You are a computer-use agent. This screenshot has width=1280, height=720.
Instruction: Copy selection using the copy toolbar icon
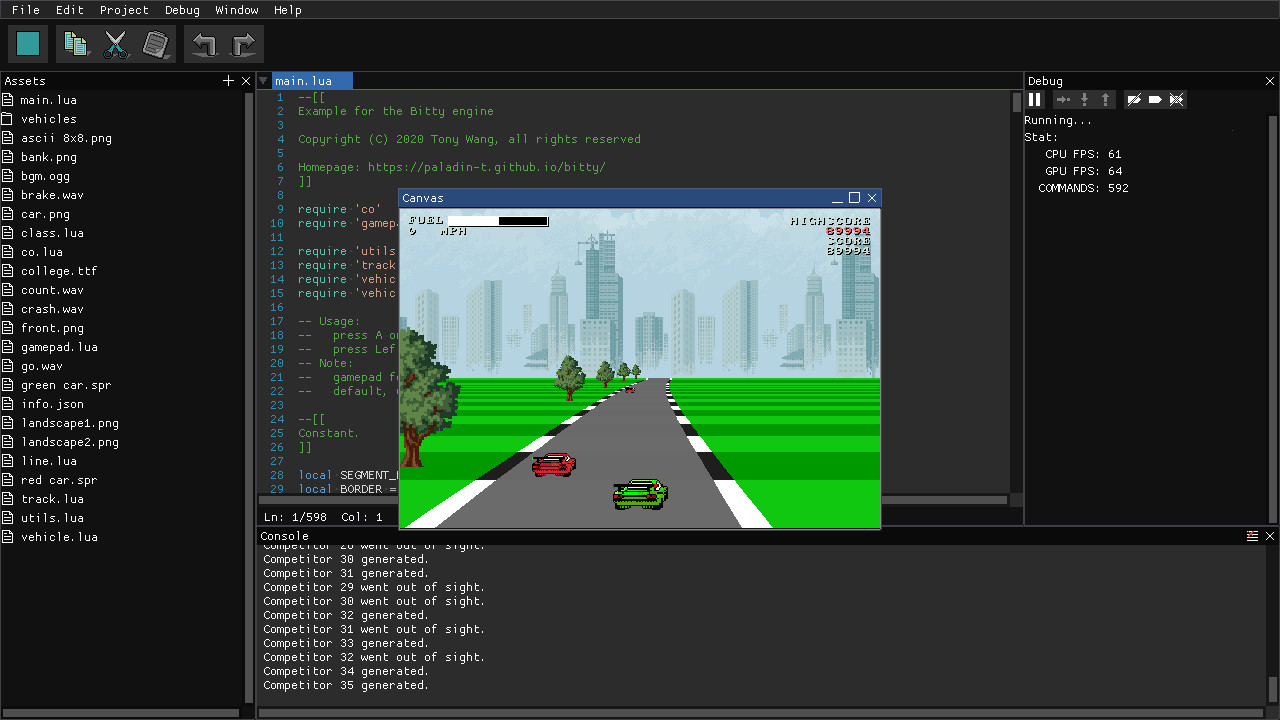pyautogui.click(x=76, y=43)
